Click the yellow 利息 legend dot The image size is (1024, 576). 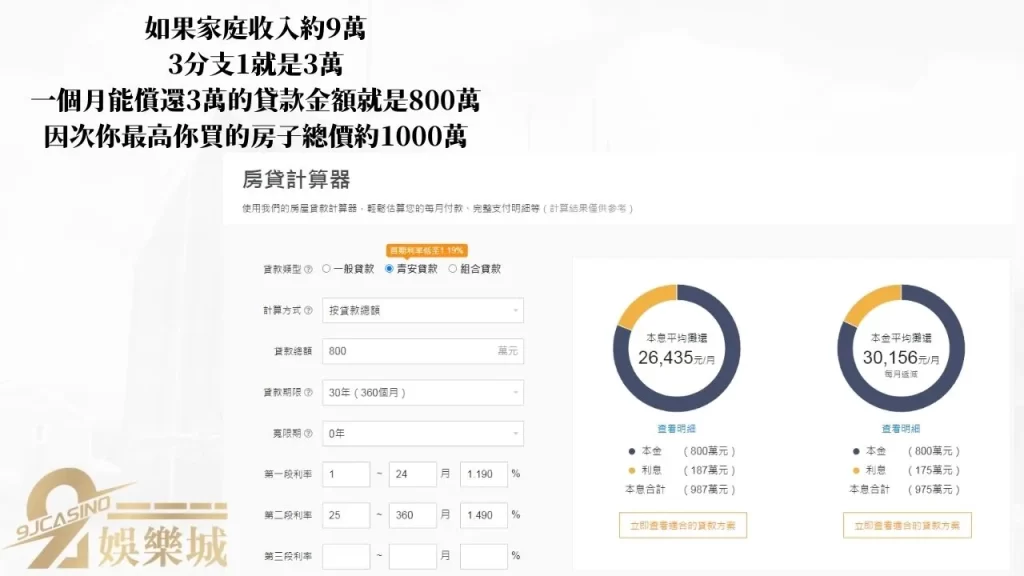tap(630, 470)
